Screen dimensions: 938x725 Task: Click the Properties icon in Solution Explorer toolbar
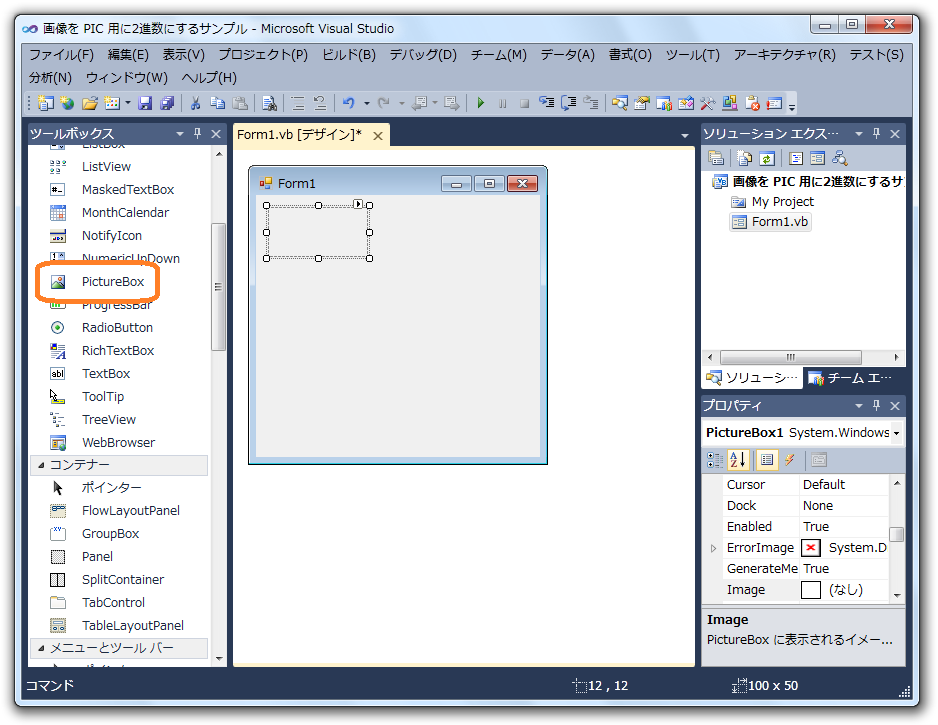pyautogui.click(x=716, y=158)
